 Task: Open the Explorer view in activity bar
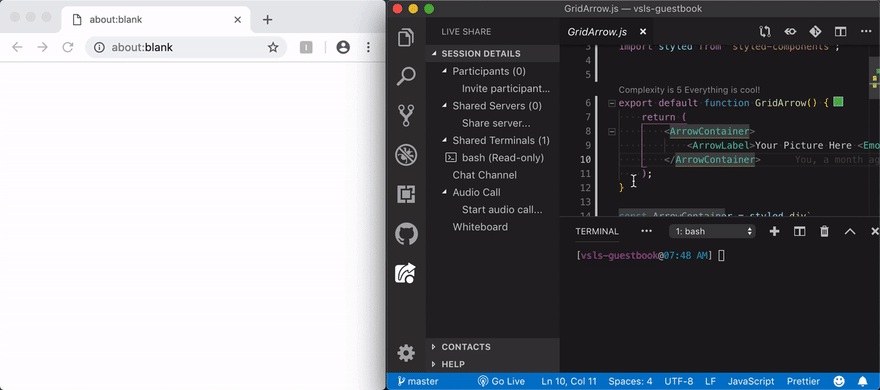tap(406, 38)
